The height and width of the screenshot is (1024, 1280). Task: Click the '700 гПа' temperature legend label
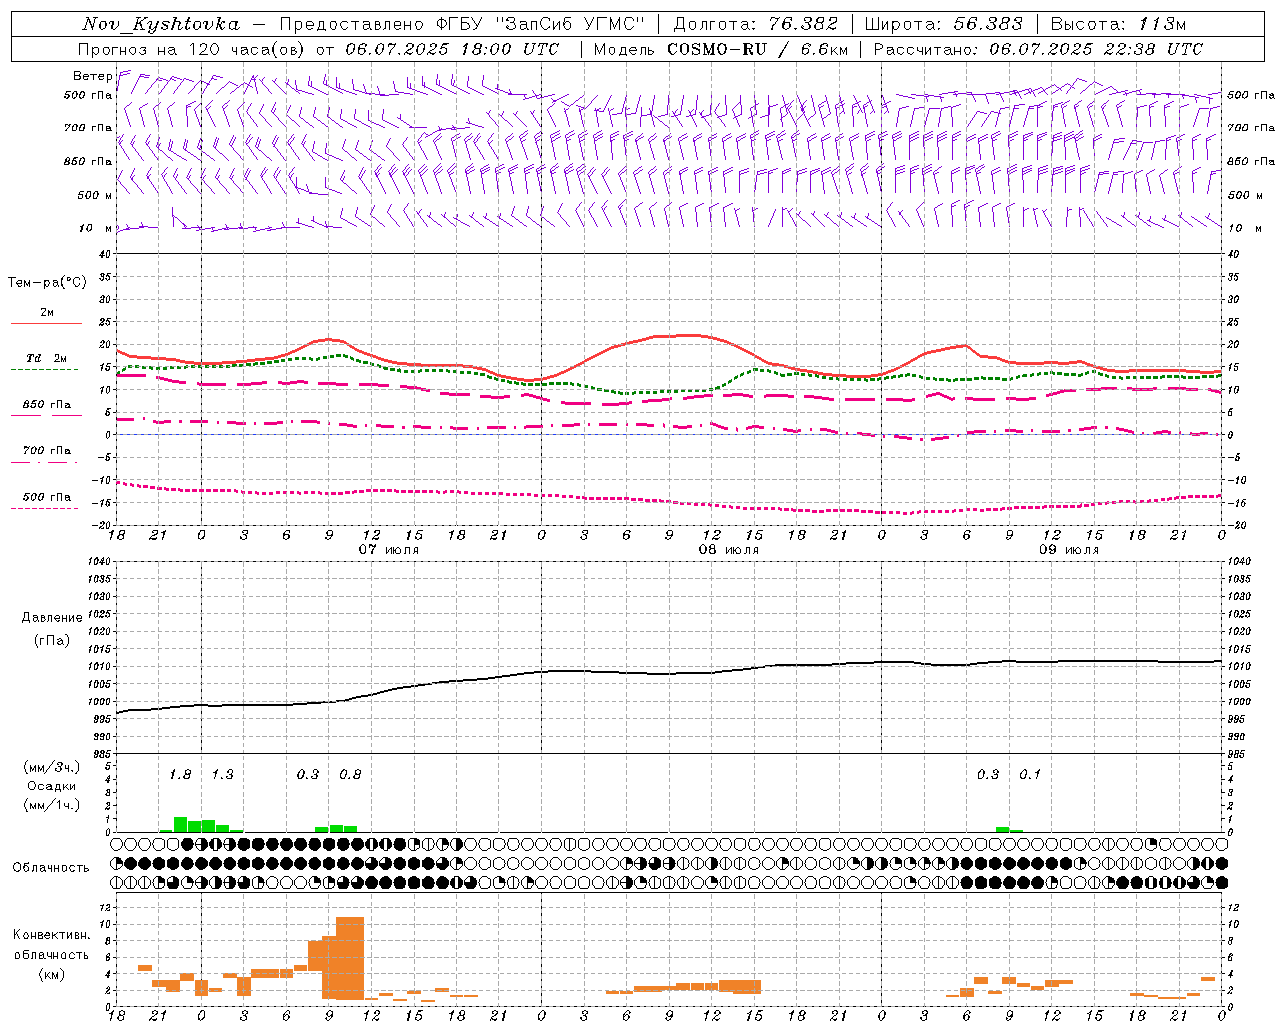point(47,451)
